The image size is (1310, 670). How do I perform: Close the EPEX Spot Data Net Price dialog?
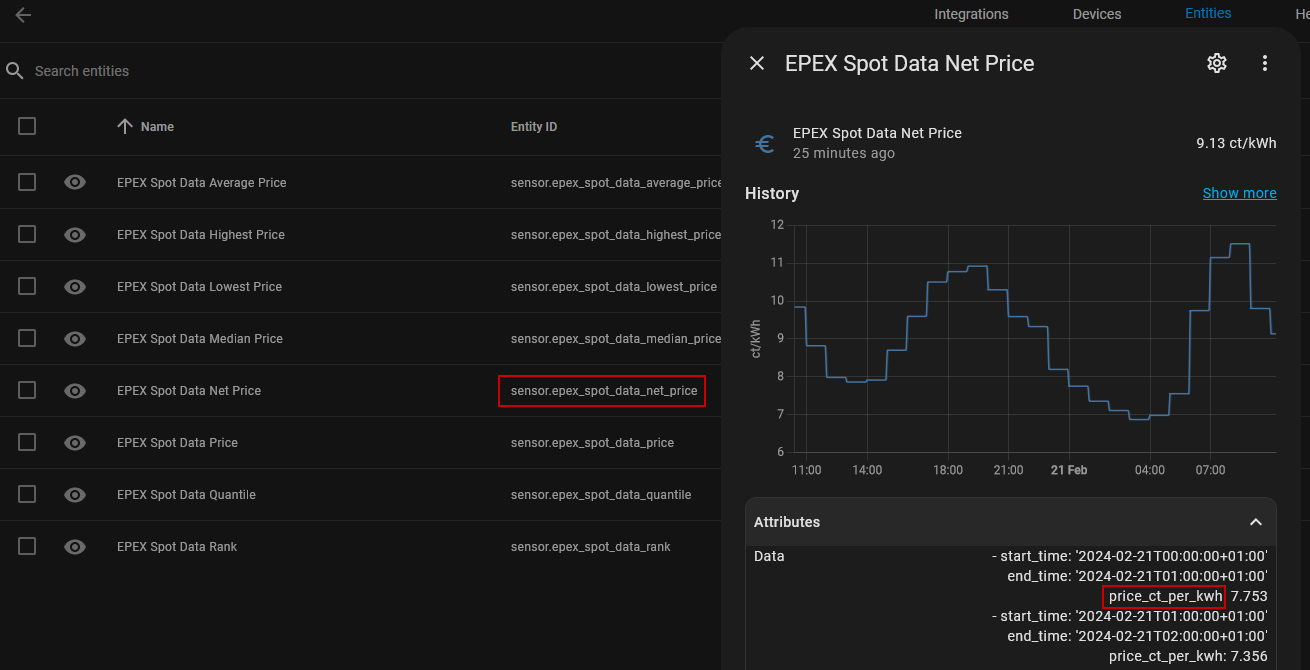757,63
